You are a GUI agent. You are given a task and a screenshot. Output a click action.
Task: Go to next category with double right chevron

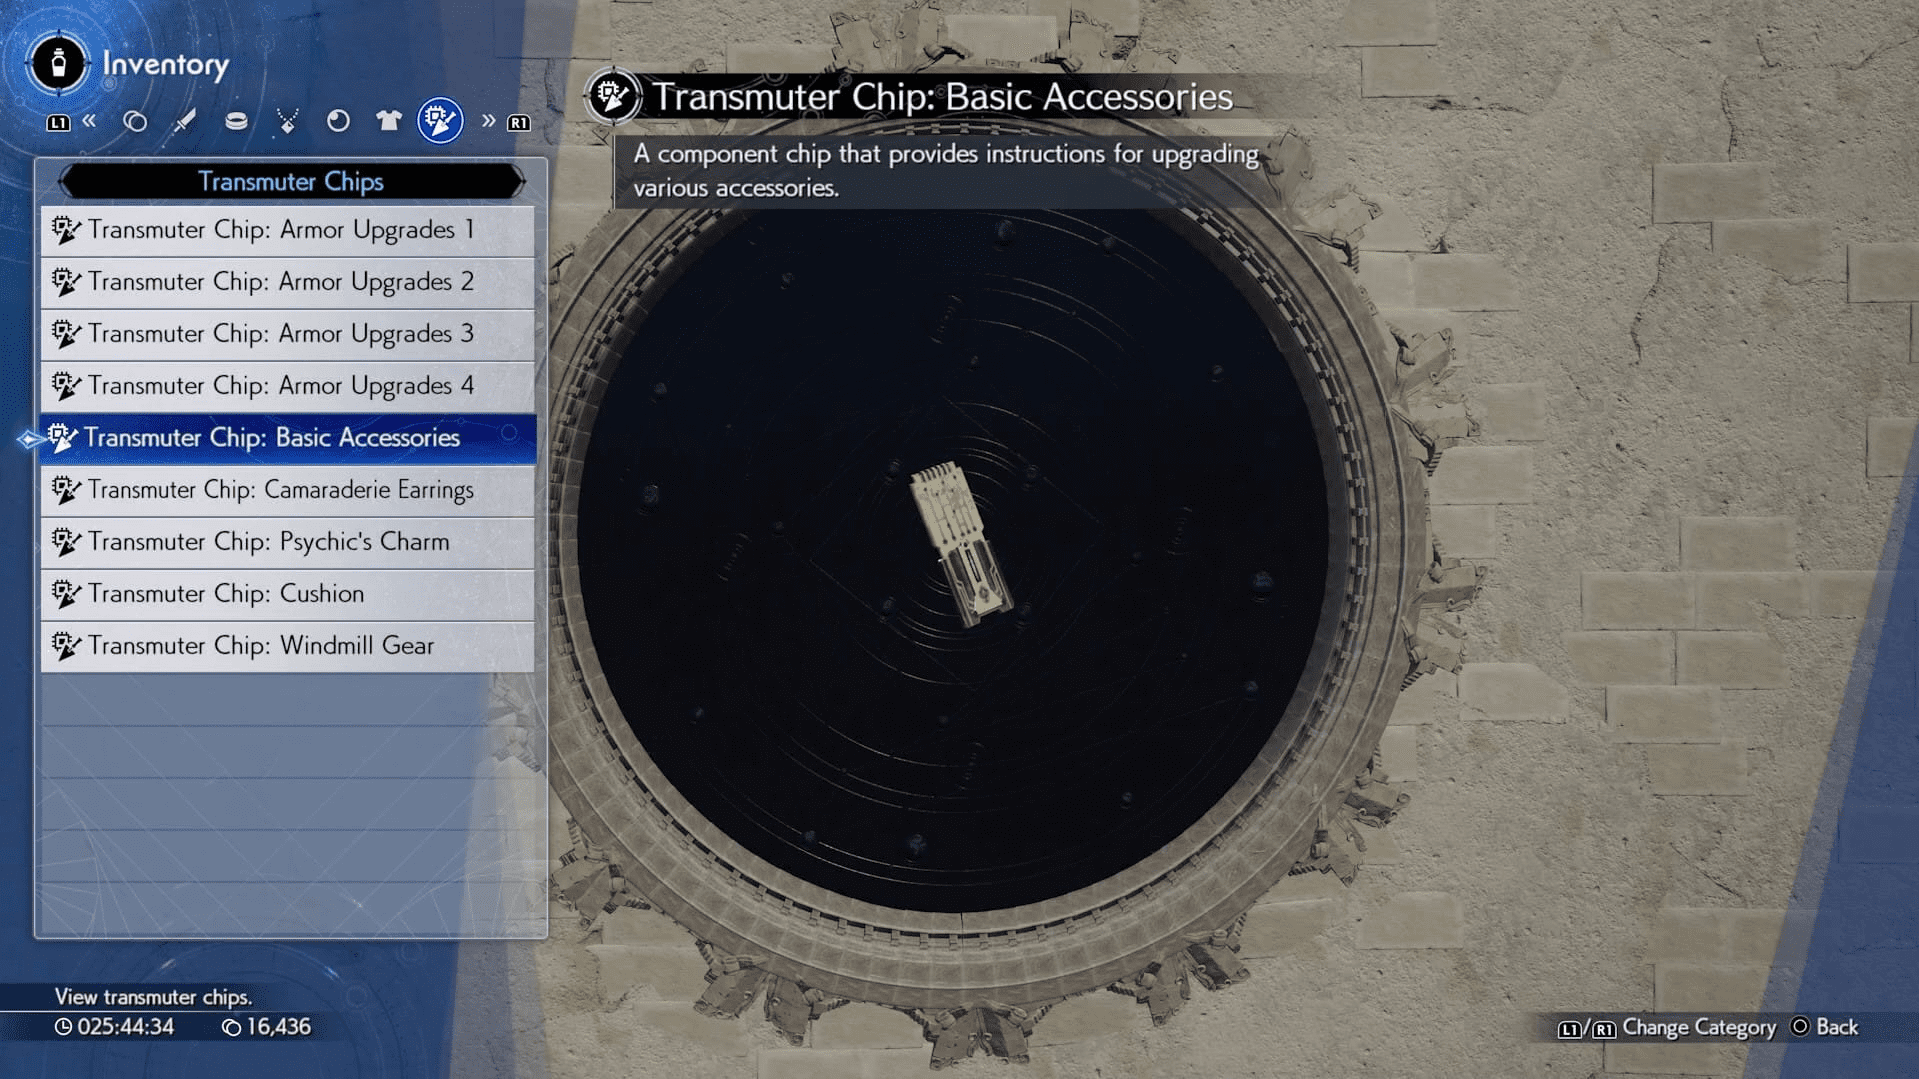[488, 121]
